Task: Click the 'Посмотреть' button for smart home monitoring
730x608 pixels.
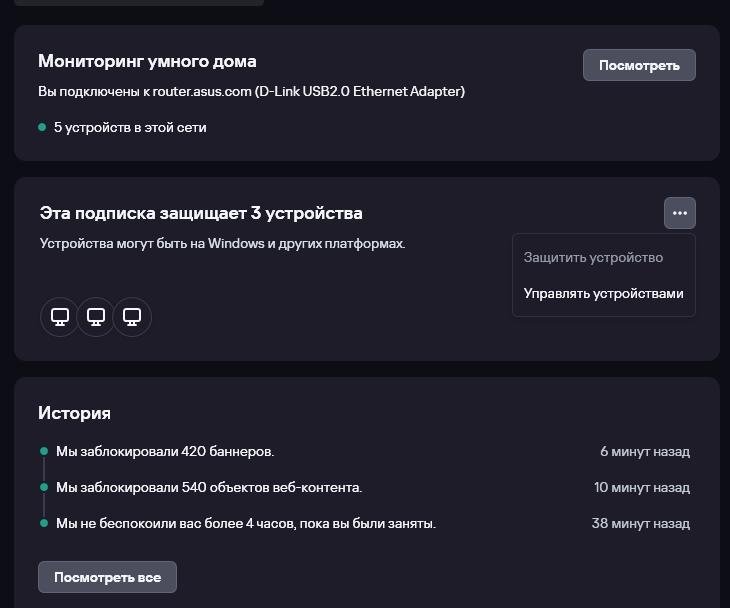Action: click(639, 65)
